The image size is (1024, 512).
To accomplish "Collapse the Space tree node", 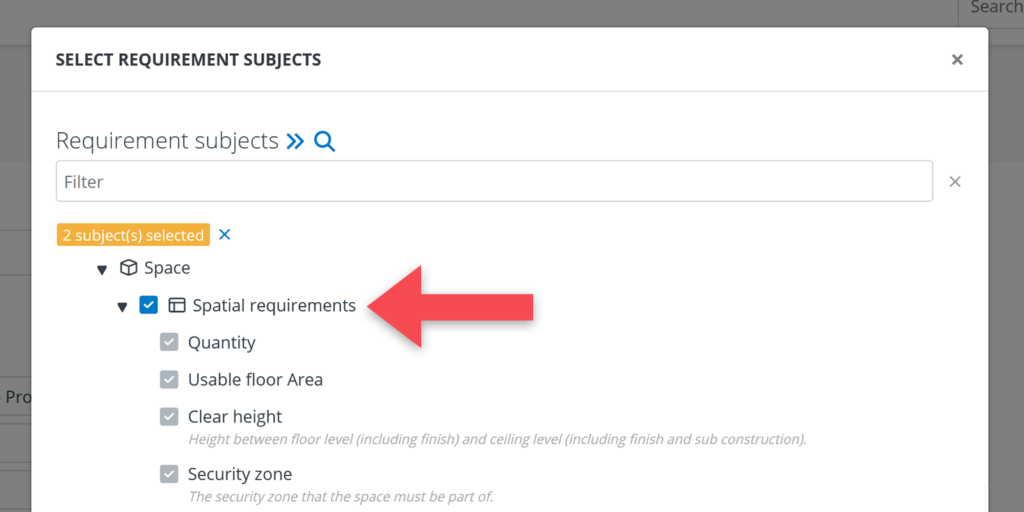I will pos(102,269).
